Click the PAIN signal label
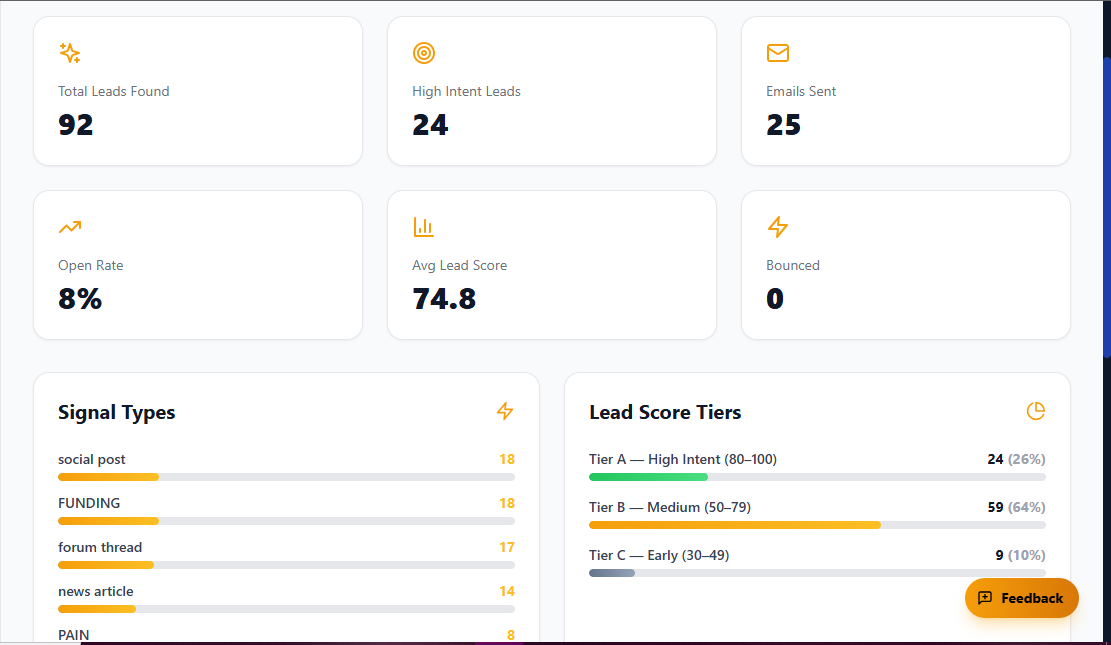The width and height of the screenshot is (1111, 645). click(73, 634)
